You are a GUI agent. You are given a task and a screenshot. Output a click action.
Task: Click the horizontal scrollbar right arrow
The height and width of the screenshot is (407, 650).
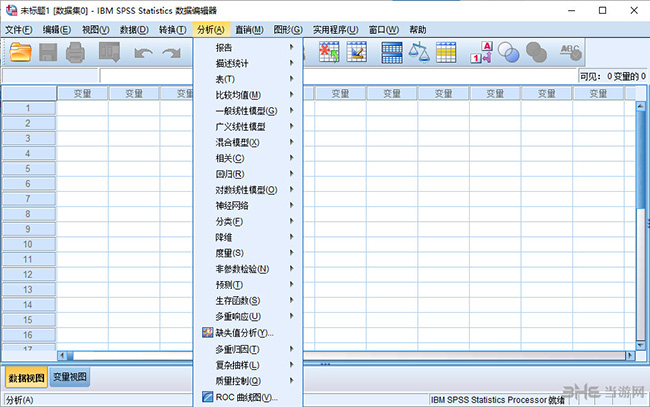(x=630, y=355)
